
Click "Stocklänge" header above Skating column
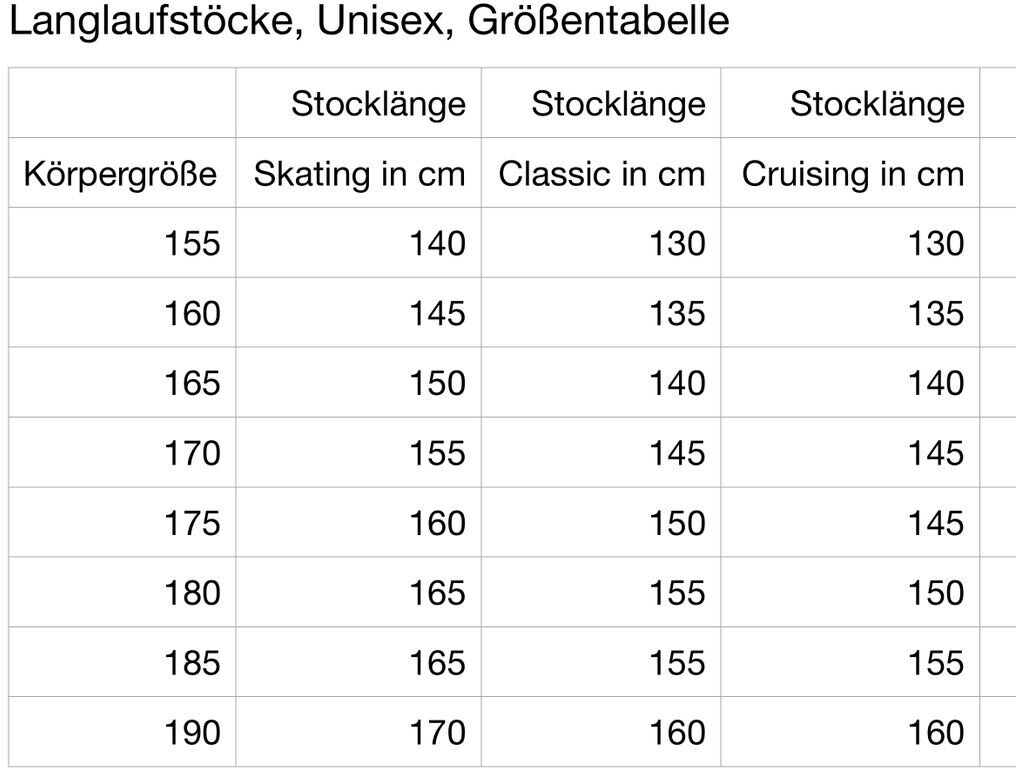378,104
